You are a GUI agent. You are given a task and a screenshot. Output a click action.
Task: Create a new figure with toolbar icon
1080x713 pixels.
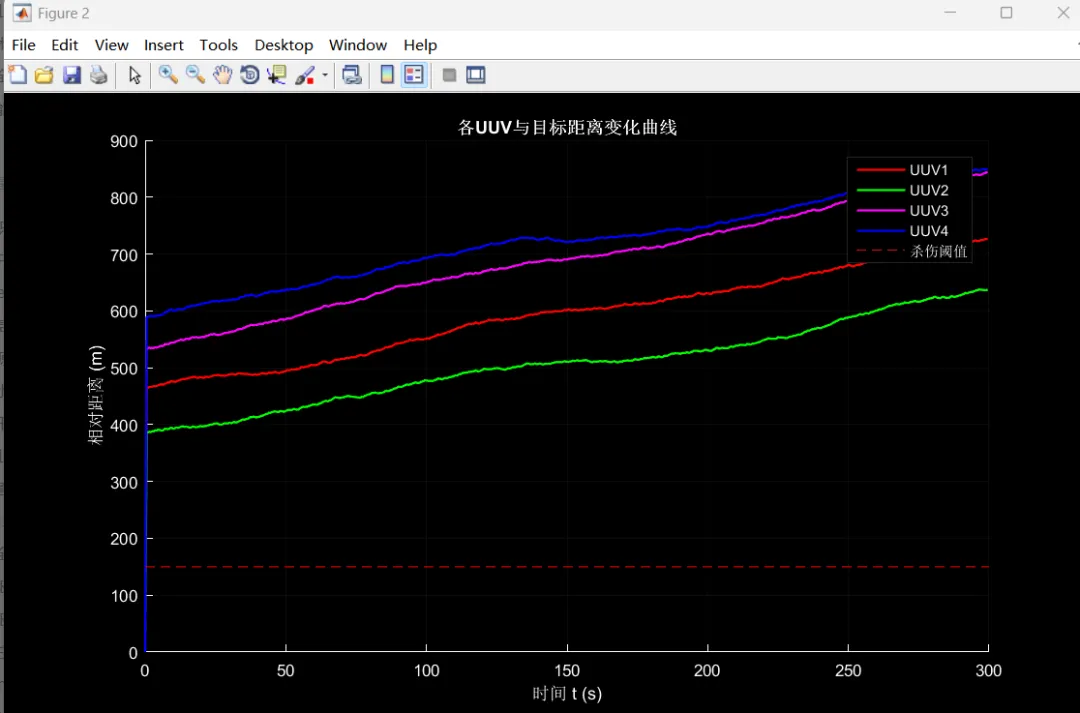click(18, 74)
